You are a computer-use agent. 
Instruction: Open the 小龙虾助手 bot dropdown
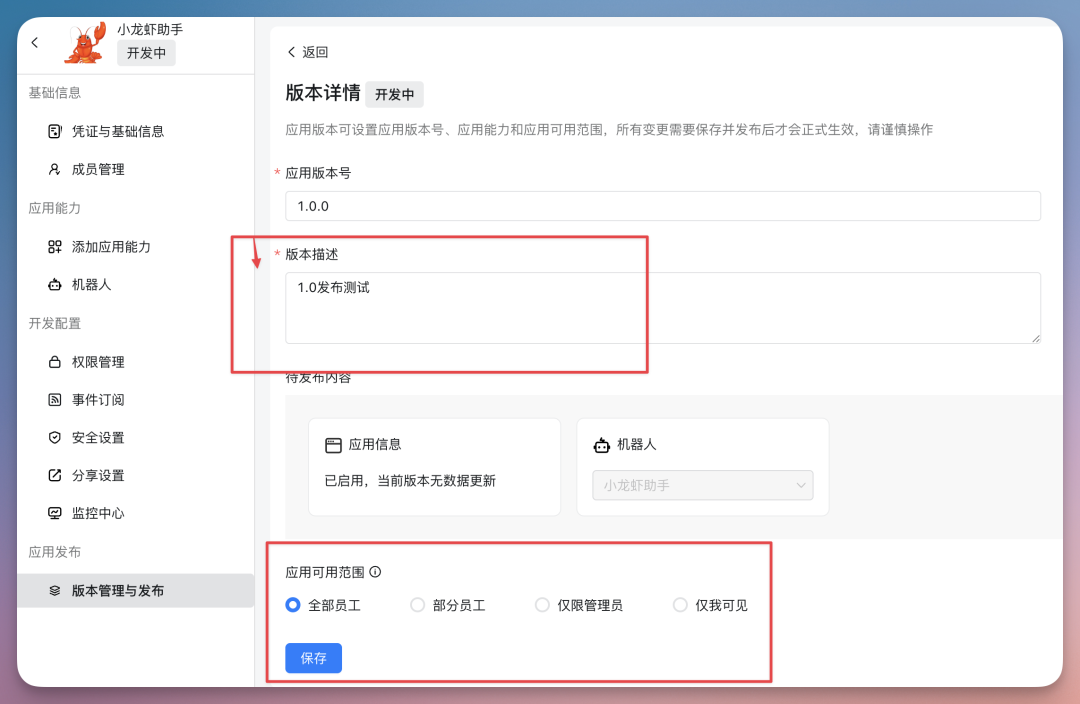tap(702, 484)
